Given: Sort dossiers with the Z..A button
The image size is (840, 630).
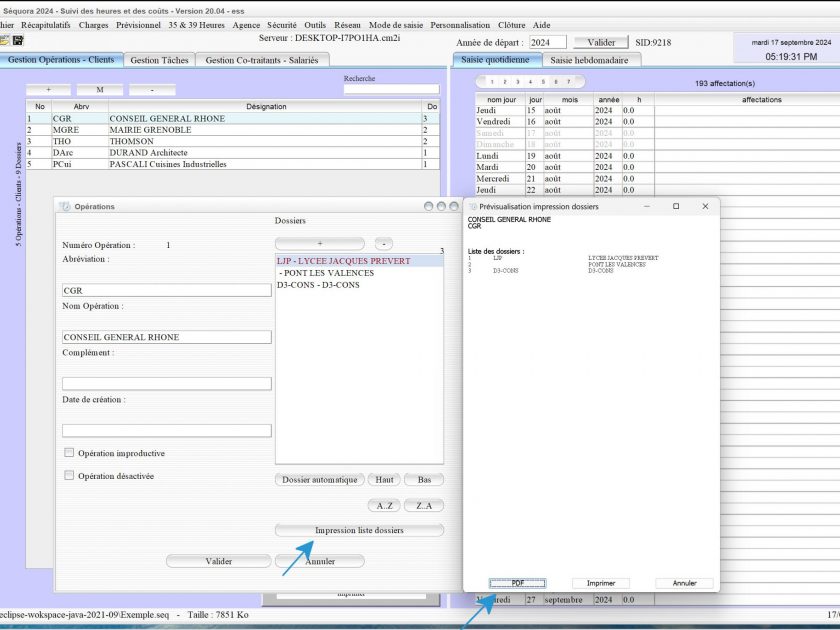Looking at the screenshot, I should coord(424,505).
